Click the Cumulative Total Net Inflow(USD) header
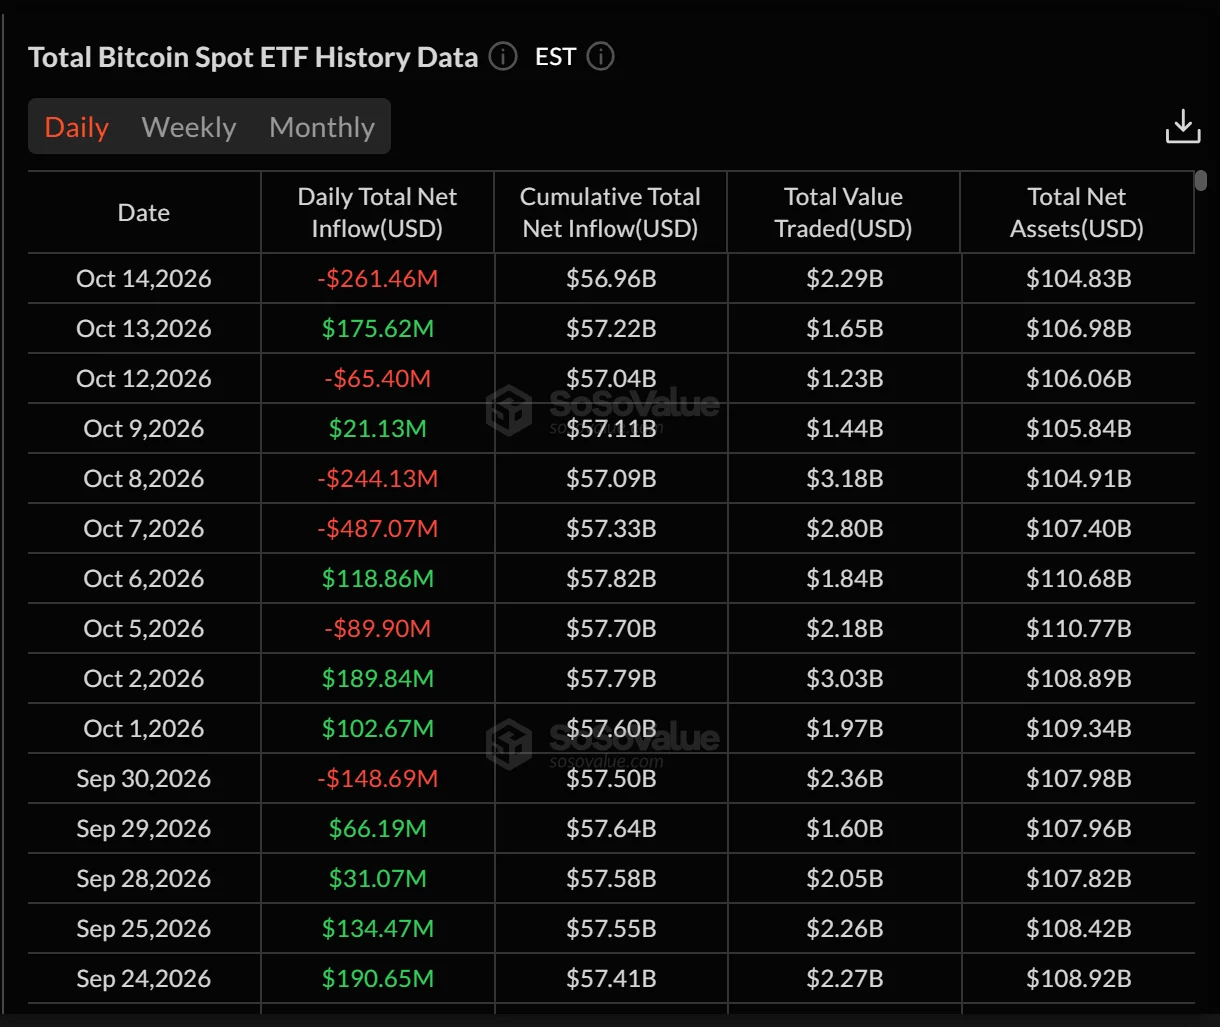The width and height of the screenshot is (1220, 1027). tap(610, 212)
